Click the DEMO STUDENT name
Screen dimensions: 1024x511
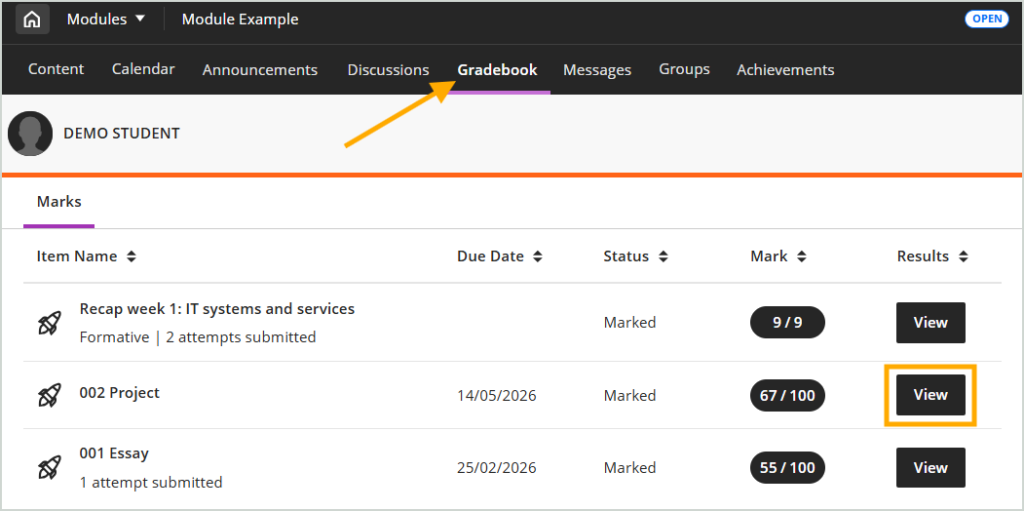point(121,133)
